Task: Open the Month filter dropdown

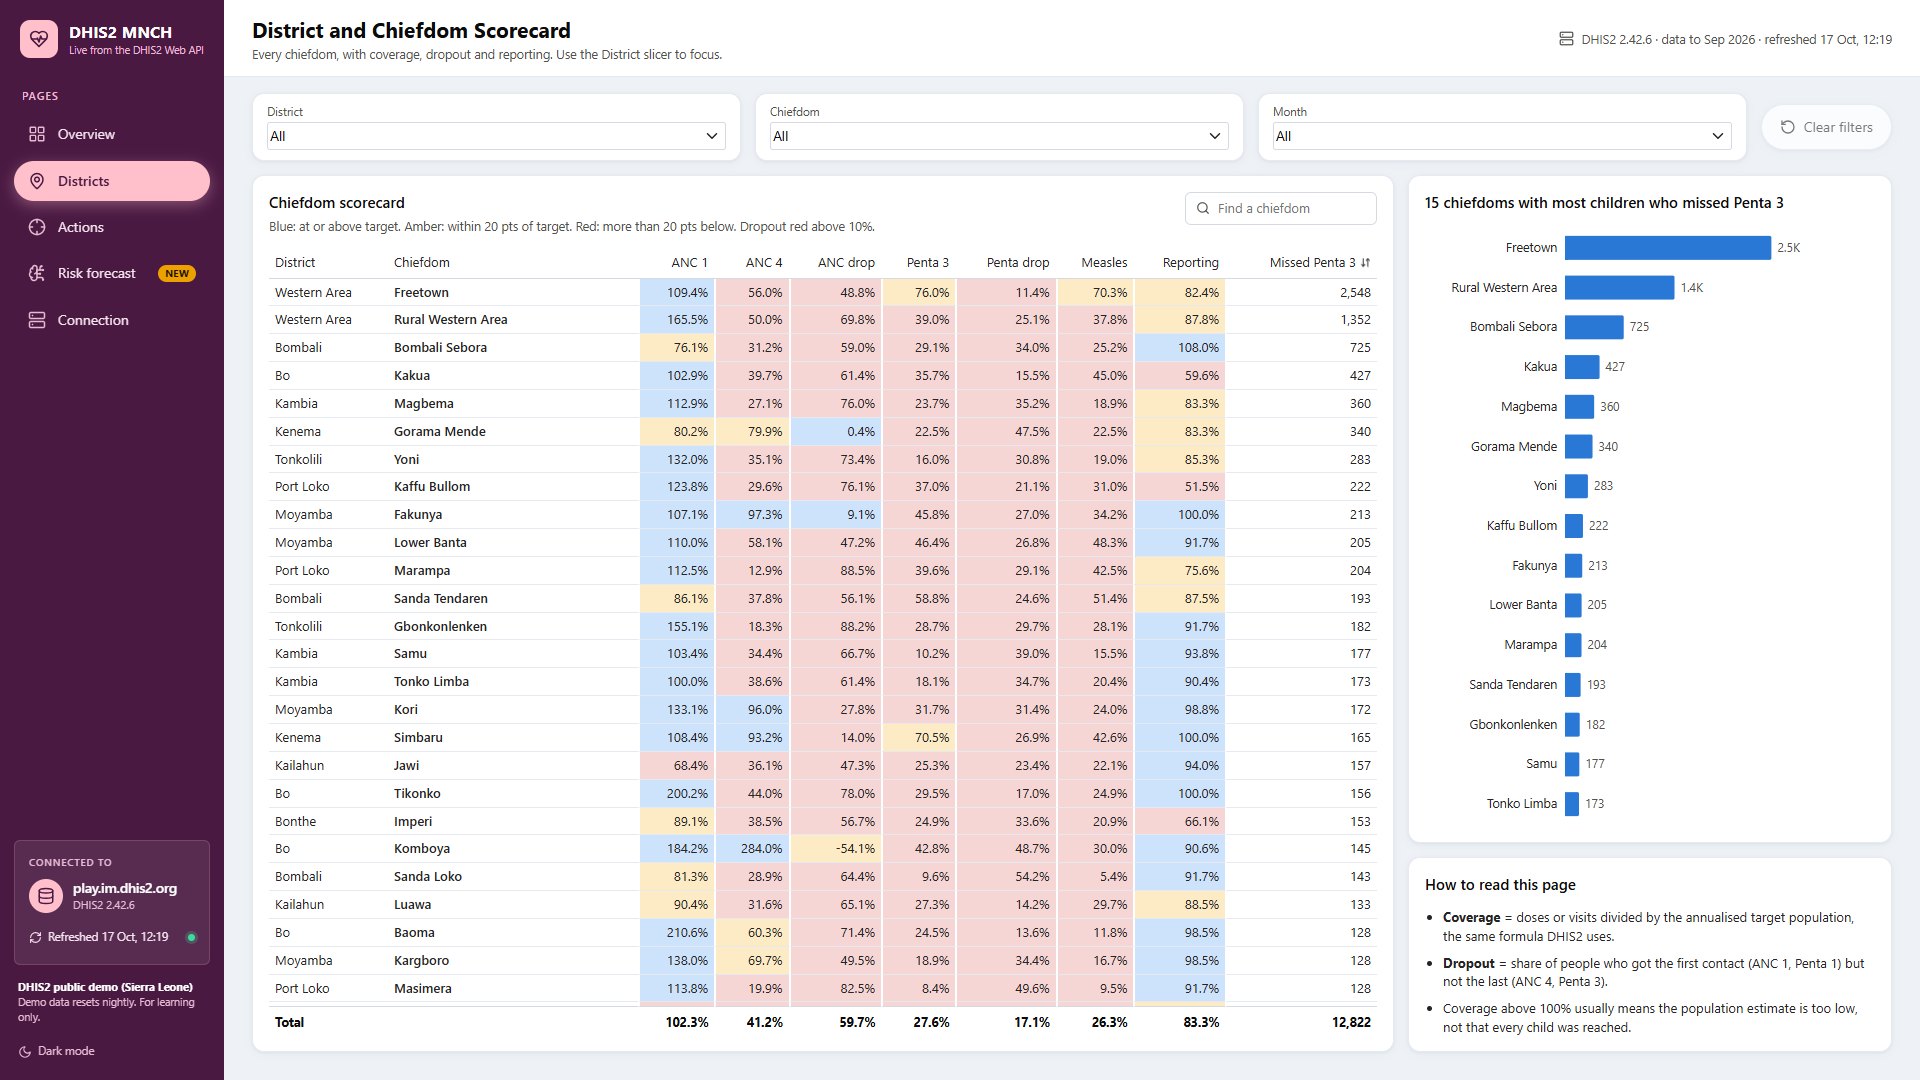Action: pyautogui.click(x=1502, y=136)
